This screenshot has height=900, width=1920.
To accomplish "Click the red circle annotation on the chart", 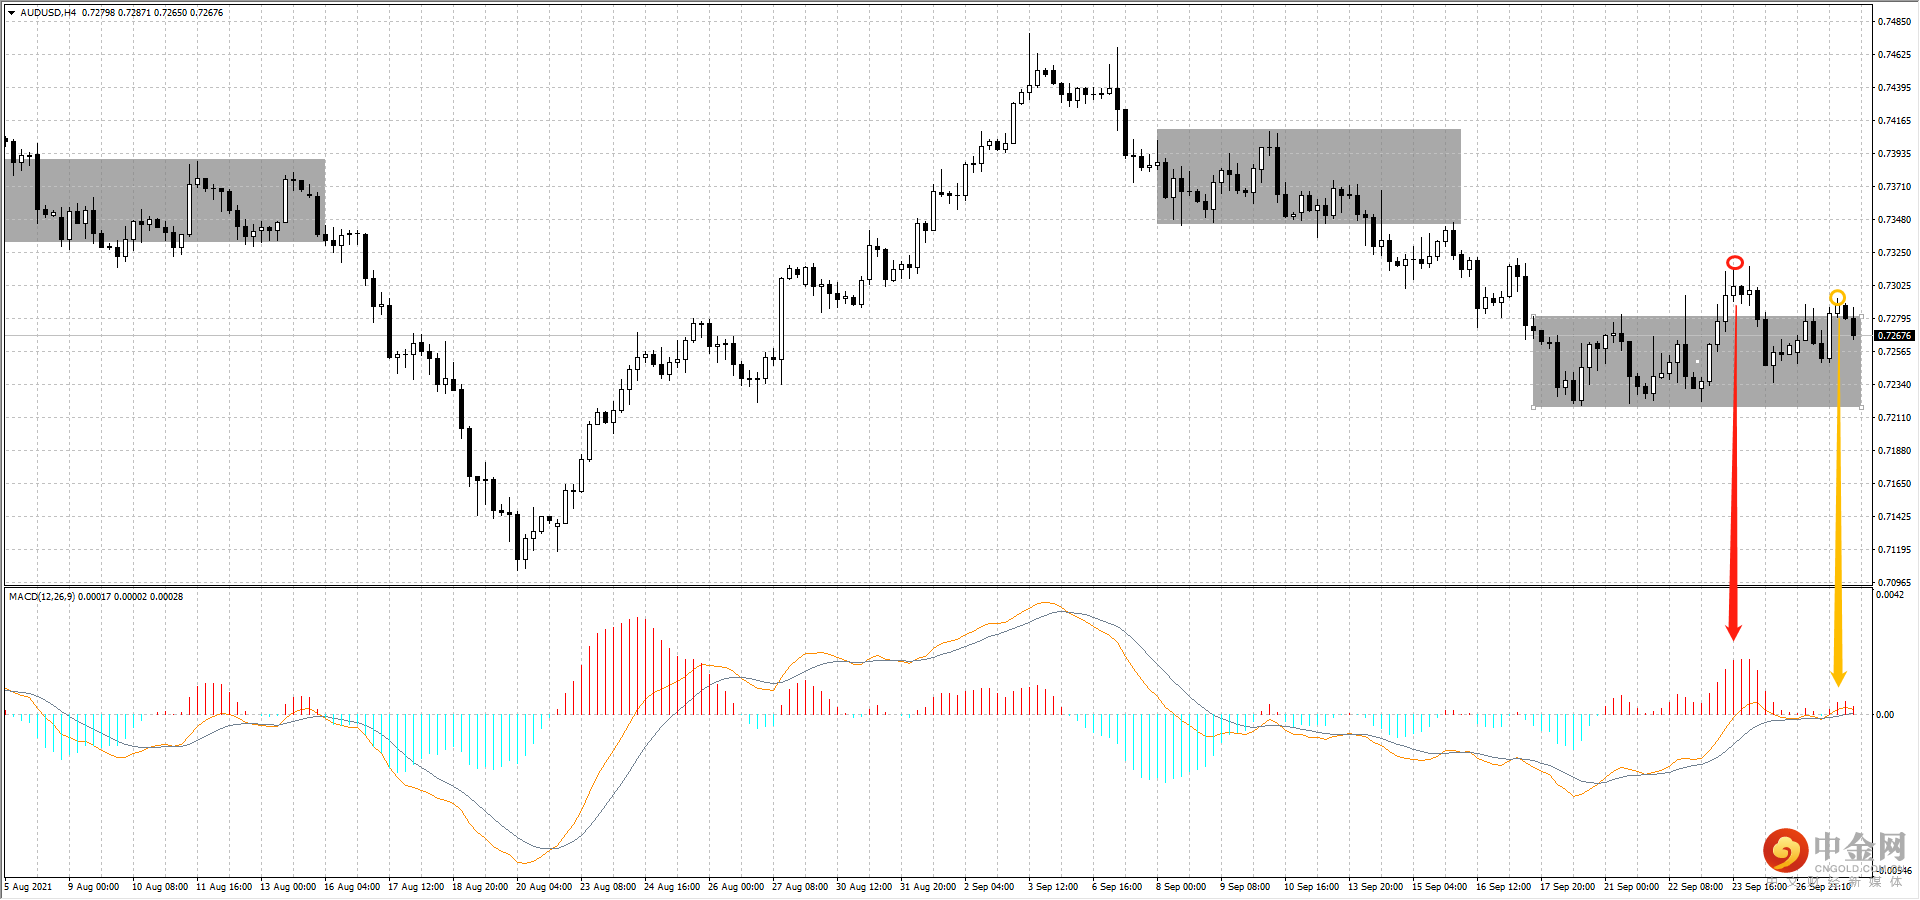I will tap(1735, 260).
